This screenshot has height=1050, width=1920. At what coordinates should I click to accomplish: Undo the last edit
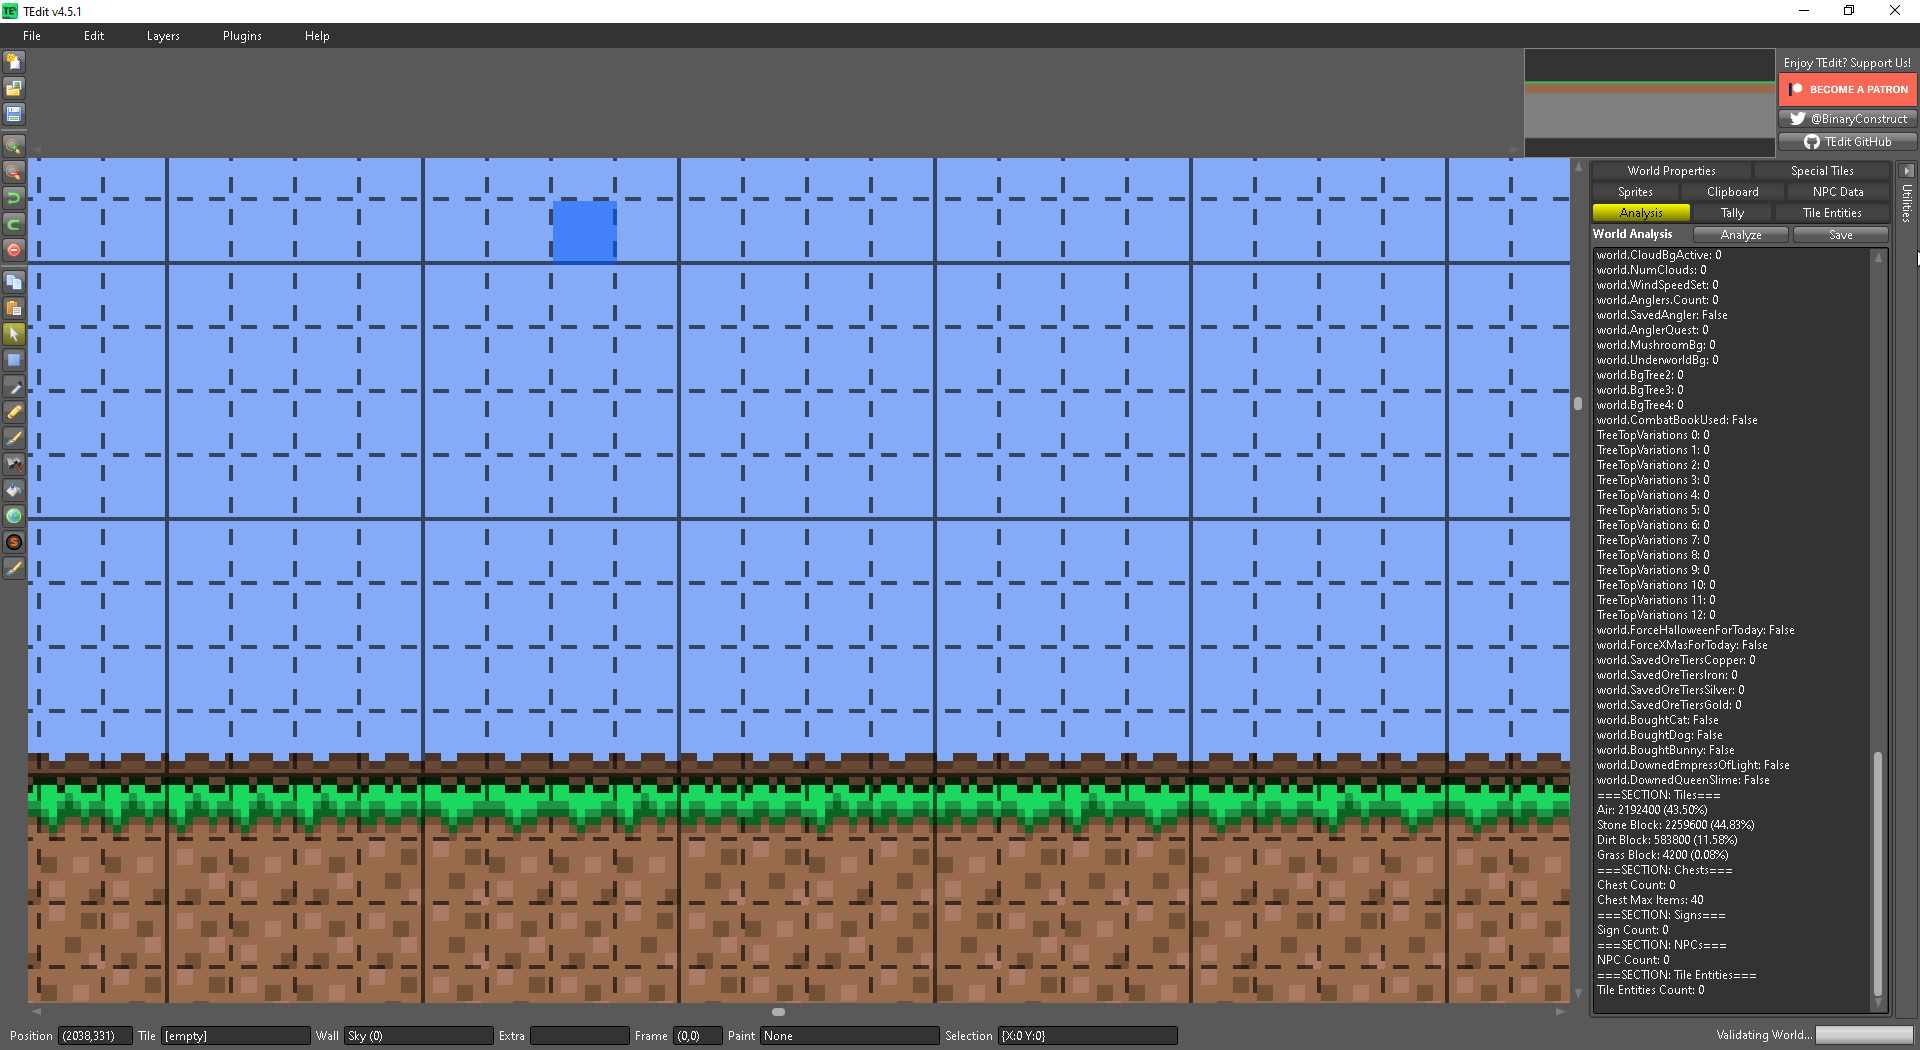pyautogui.click(x=14, y=198)
